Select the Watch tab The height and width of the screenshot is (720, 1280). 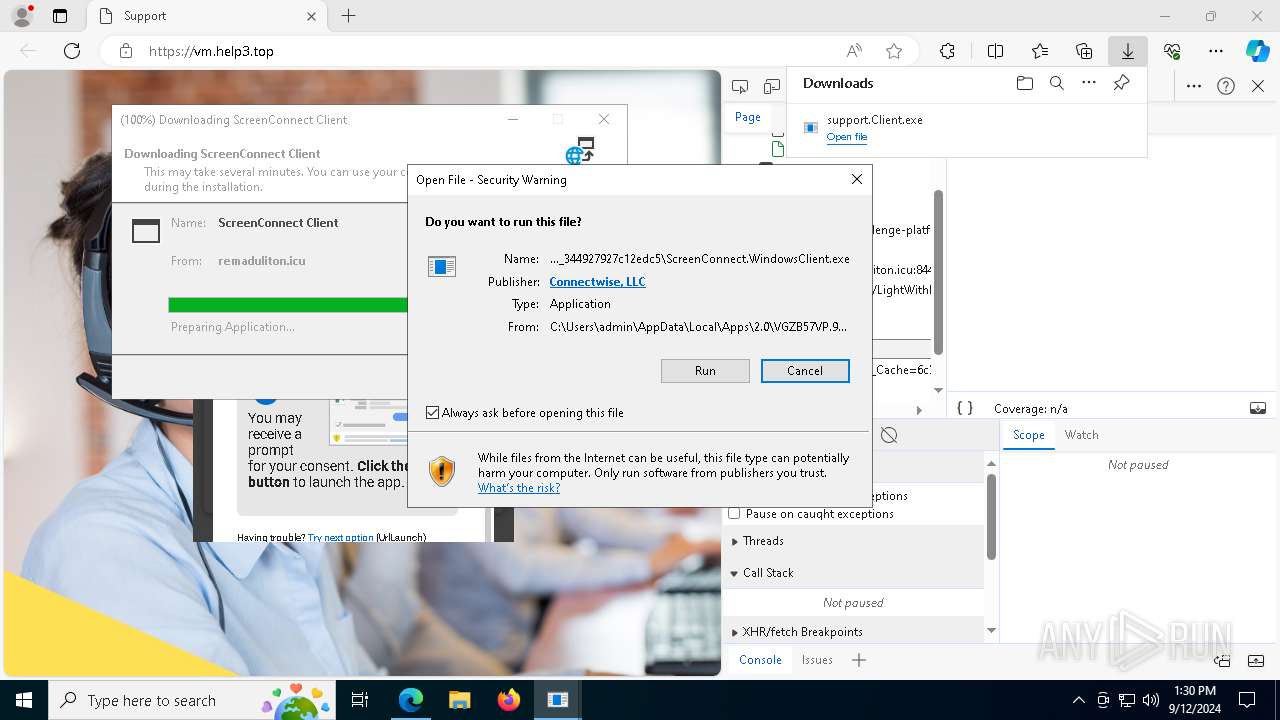pos(1081,435)
